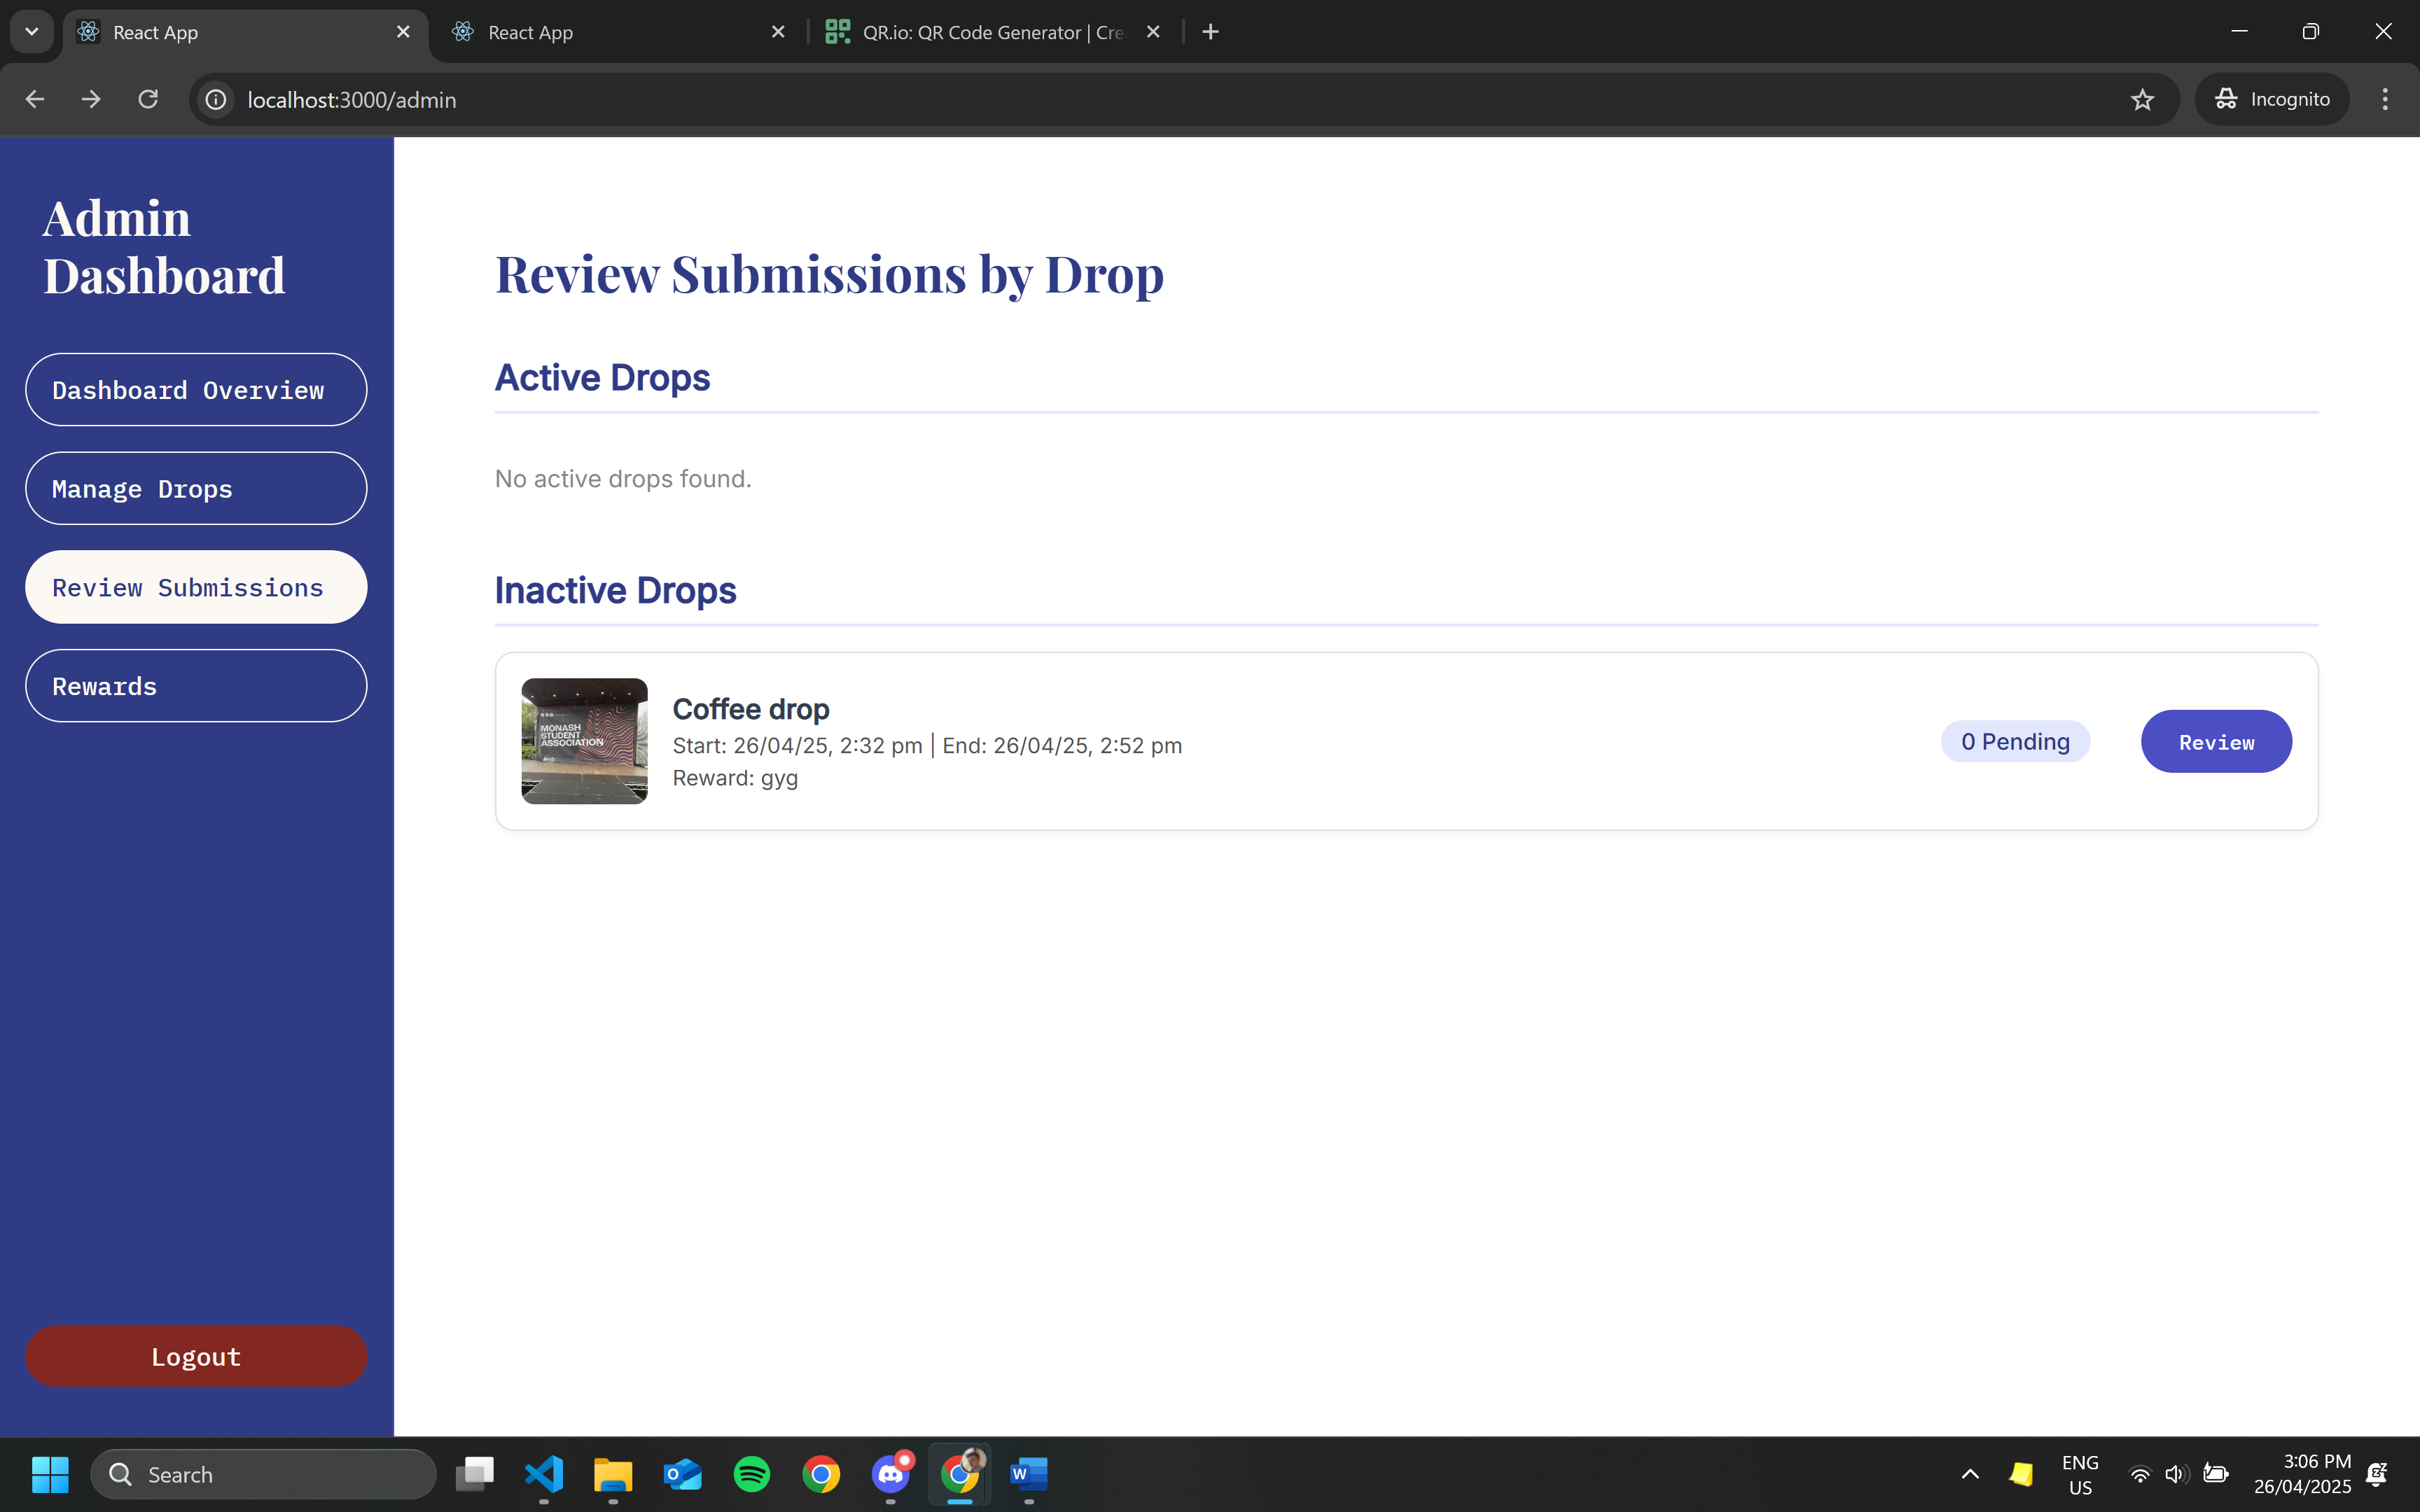Expand the tab search dropdown arrow
The height and width of the screenshot is (1512, 2420).
coord(32,32)
